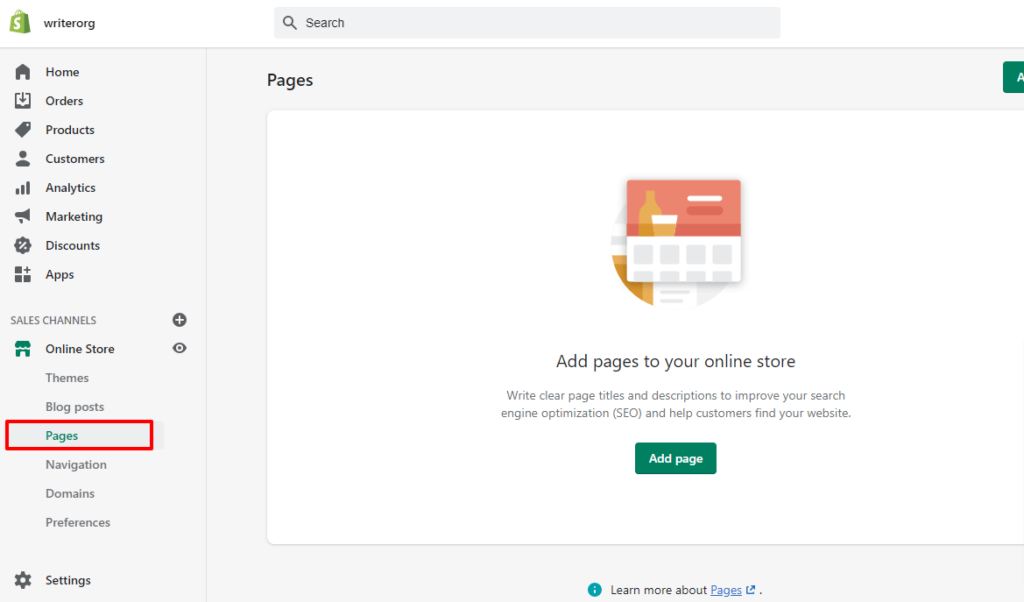Click the Shopify logo
The height and width of the screenshot is (602, 1024).
(19, 21)
